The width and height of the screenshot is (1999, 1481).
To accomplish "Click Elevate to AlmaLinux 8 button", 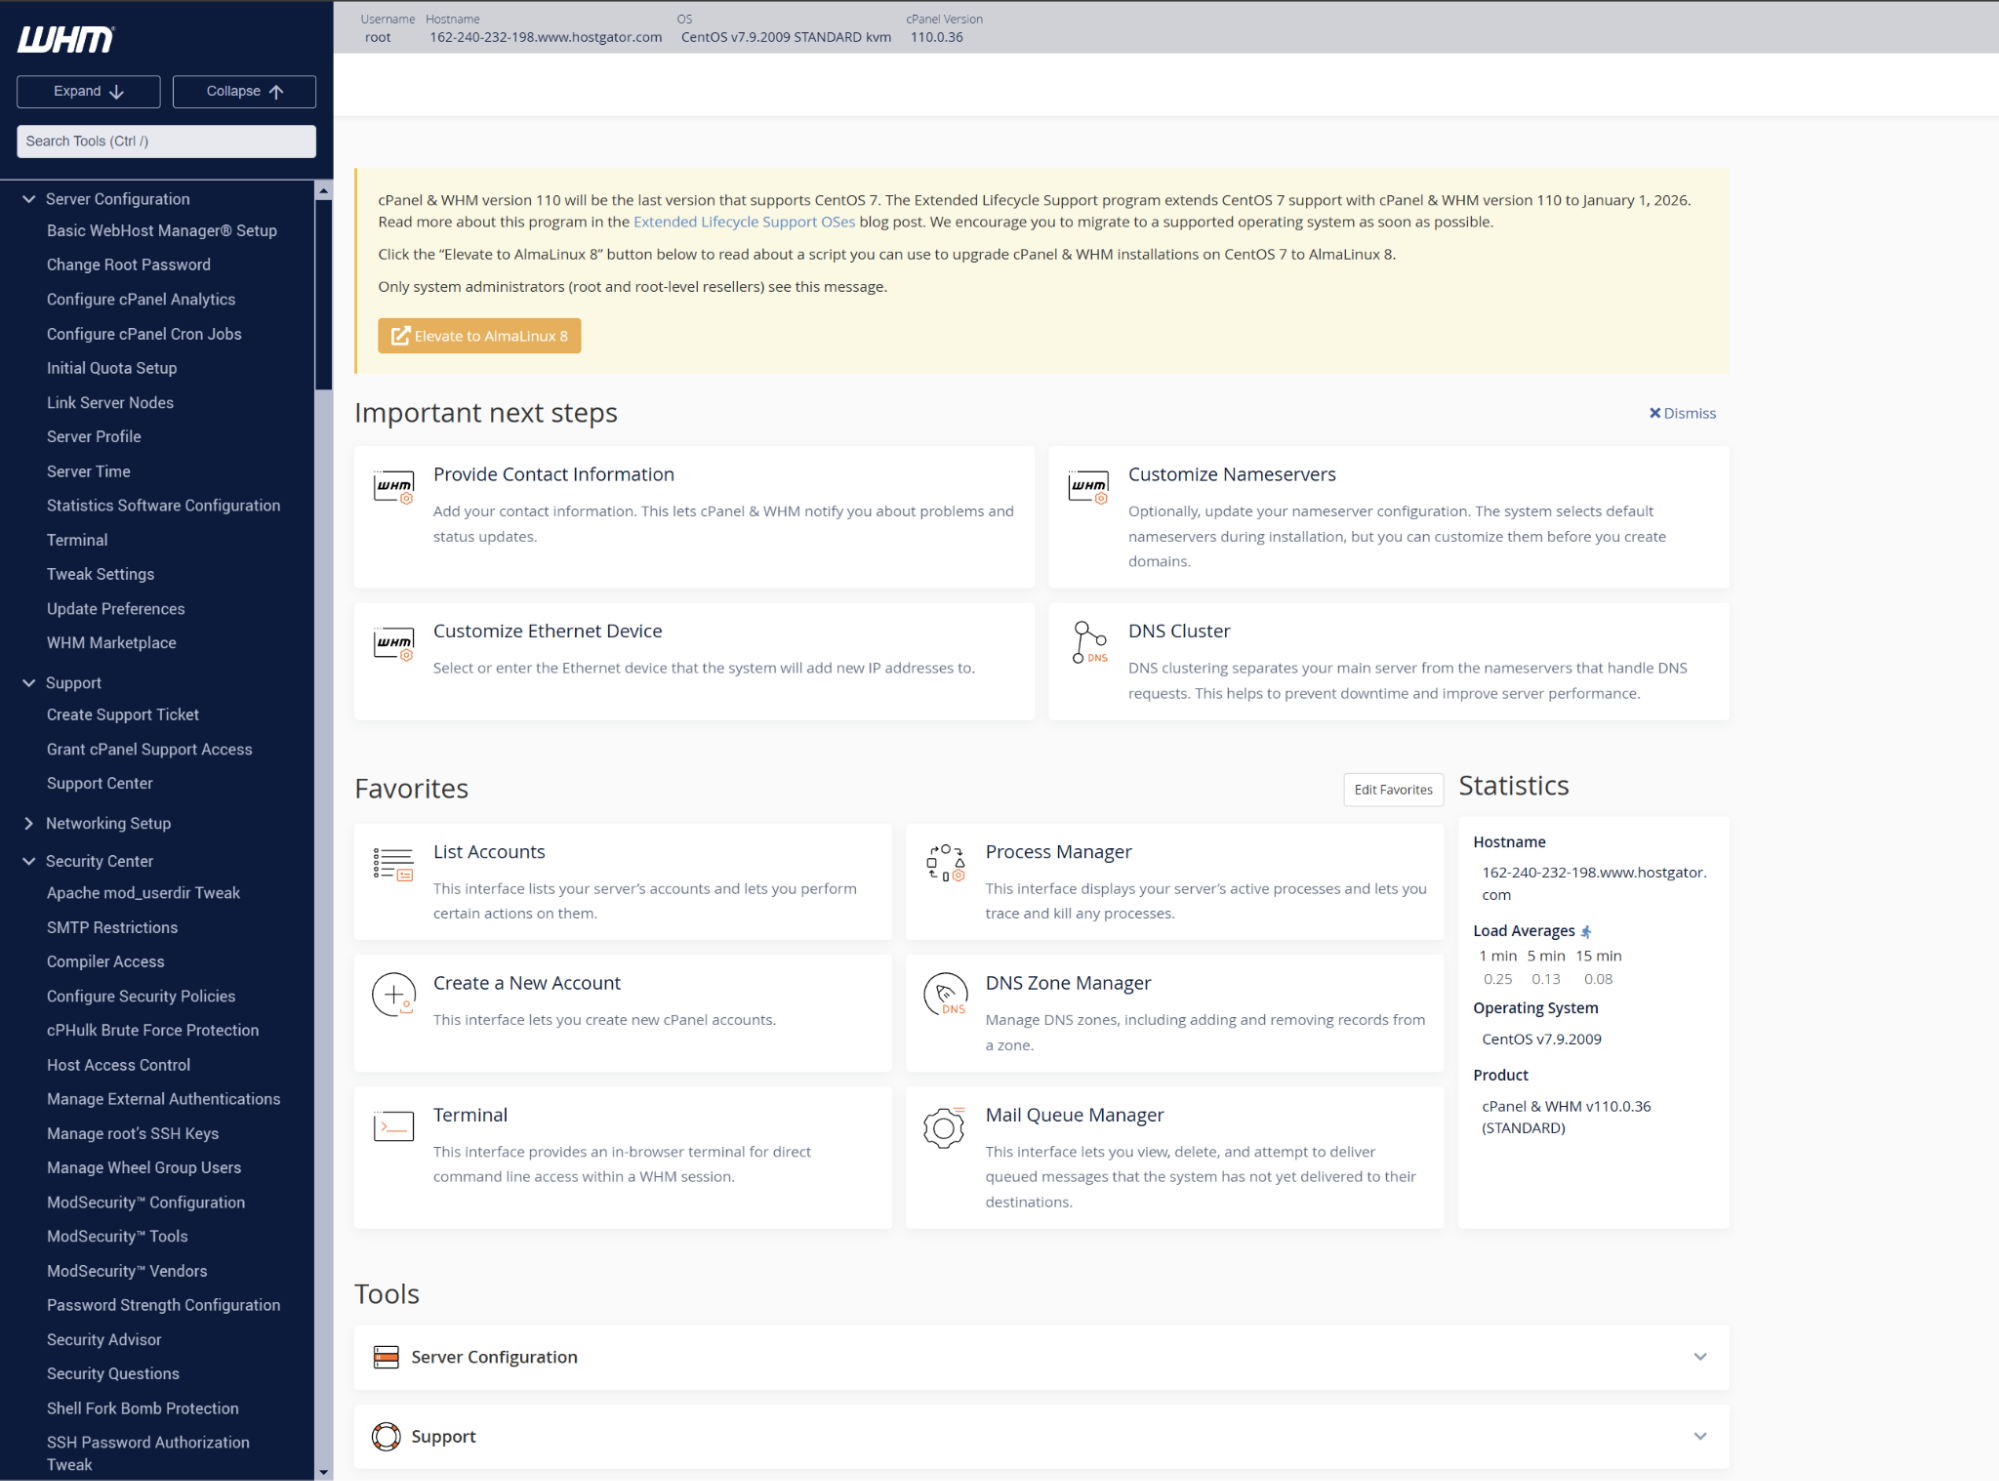I will tap(479, 336).
